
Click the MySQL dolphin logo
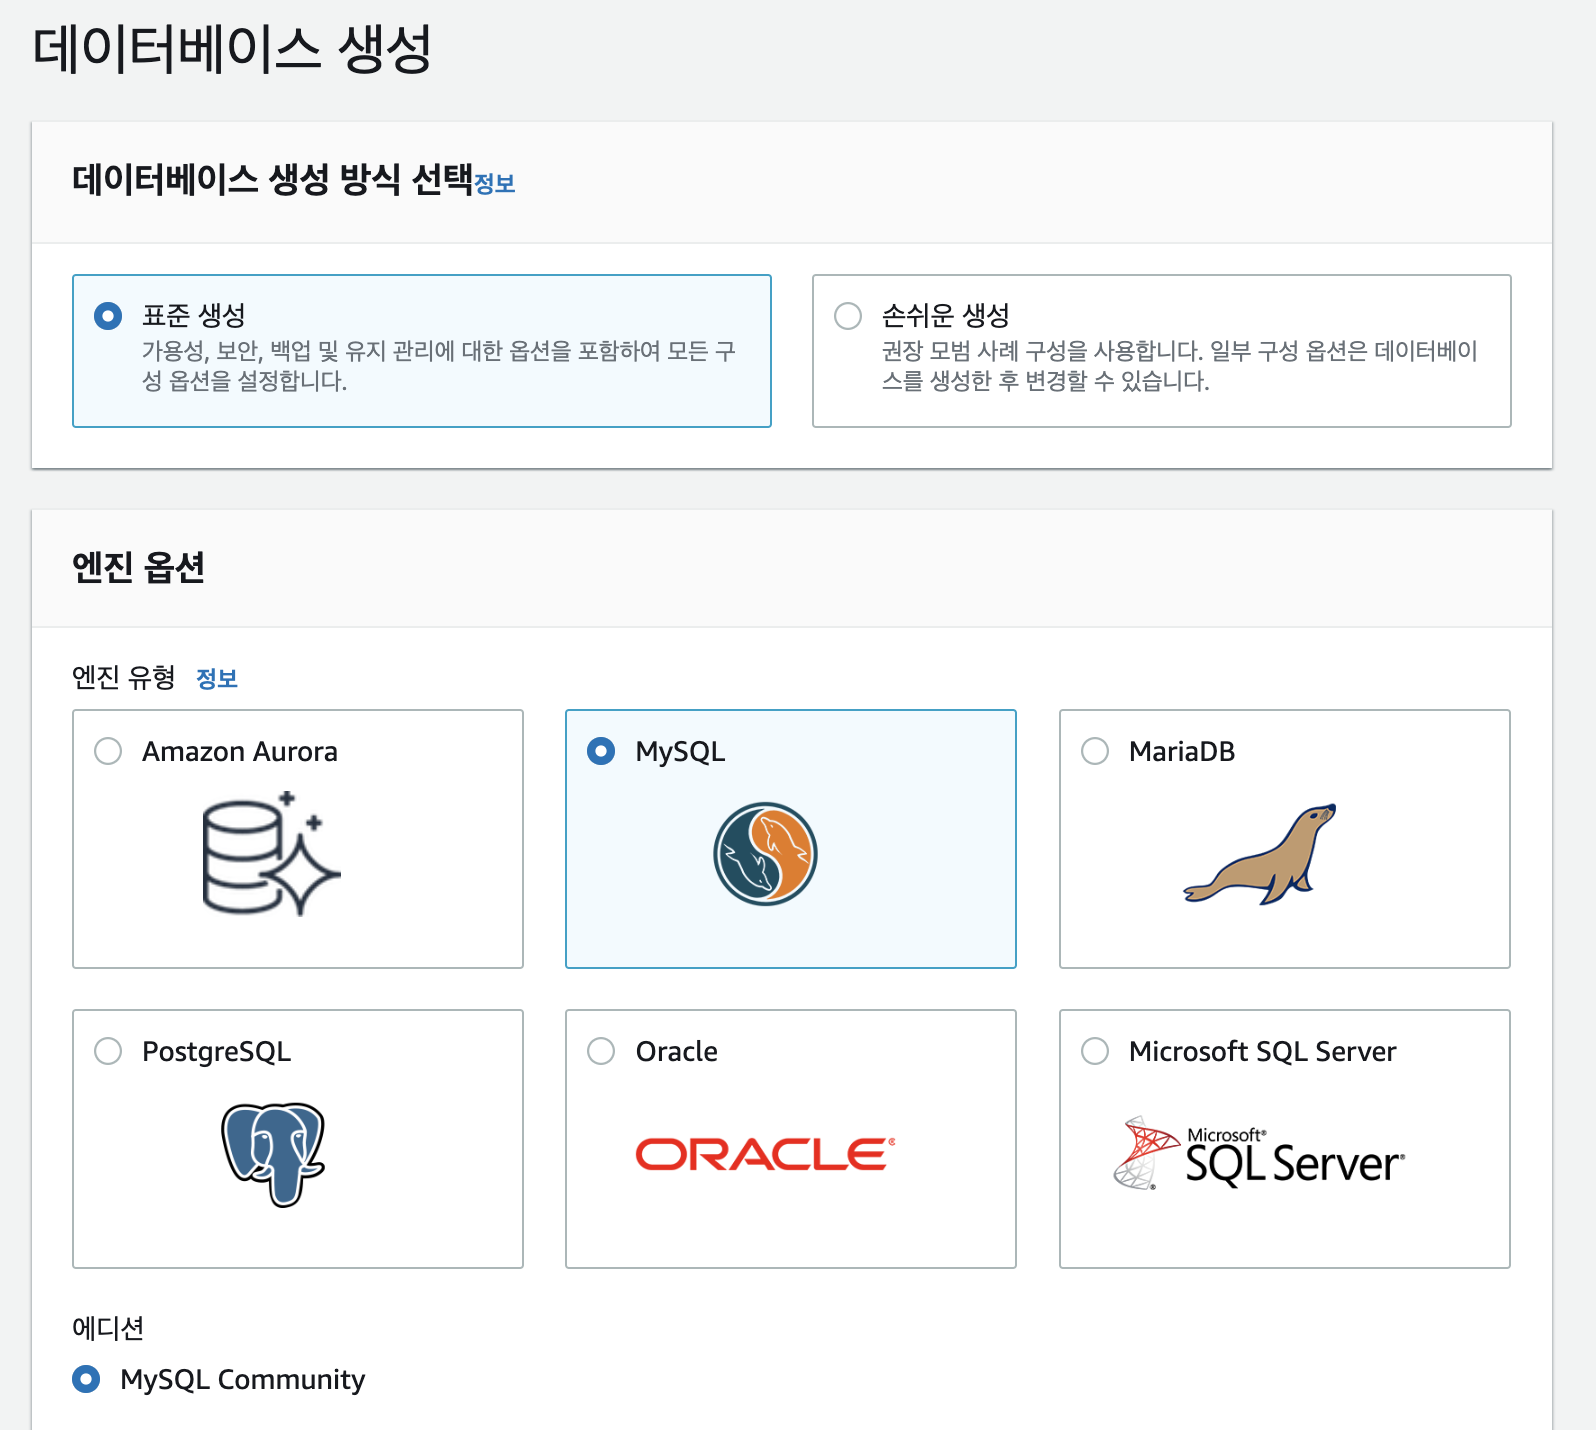[765, 854]
